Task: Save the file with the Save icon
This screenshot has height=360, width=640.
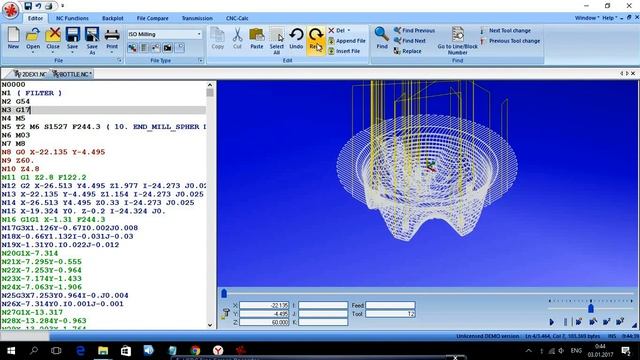Action: coord(73,35)
